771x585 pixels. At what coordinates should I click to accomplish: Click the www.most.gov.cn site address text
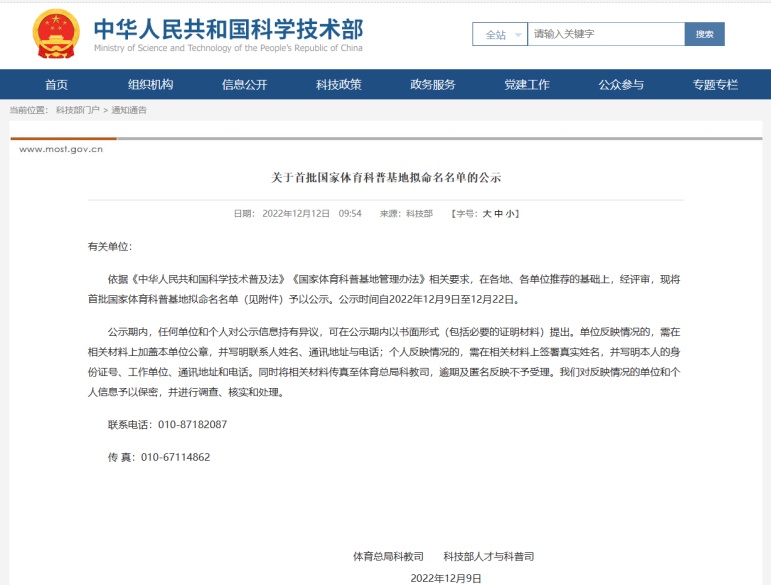61,149
